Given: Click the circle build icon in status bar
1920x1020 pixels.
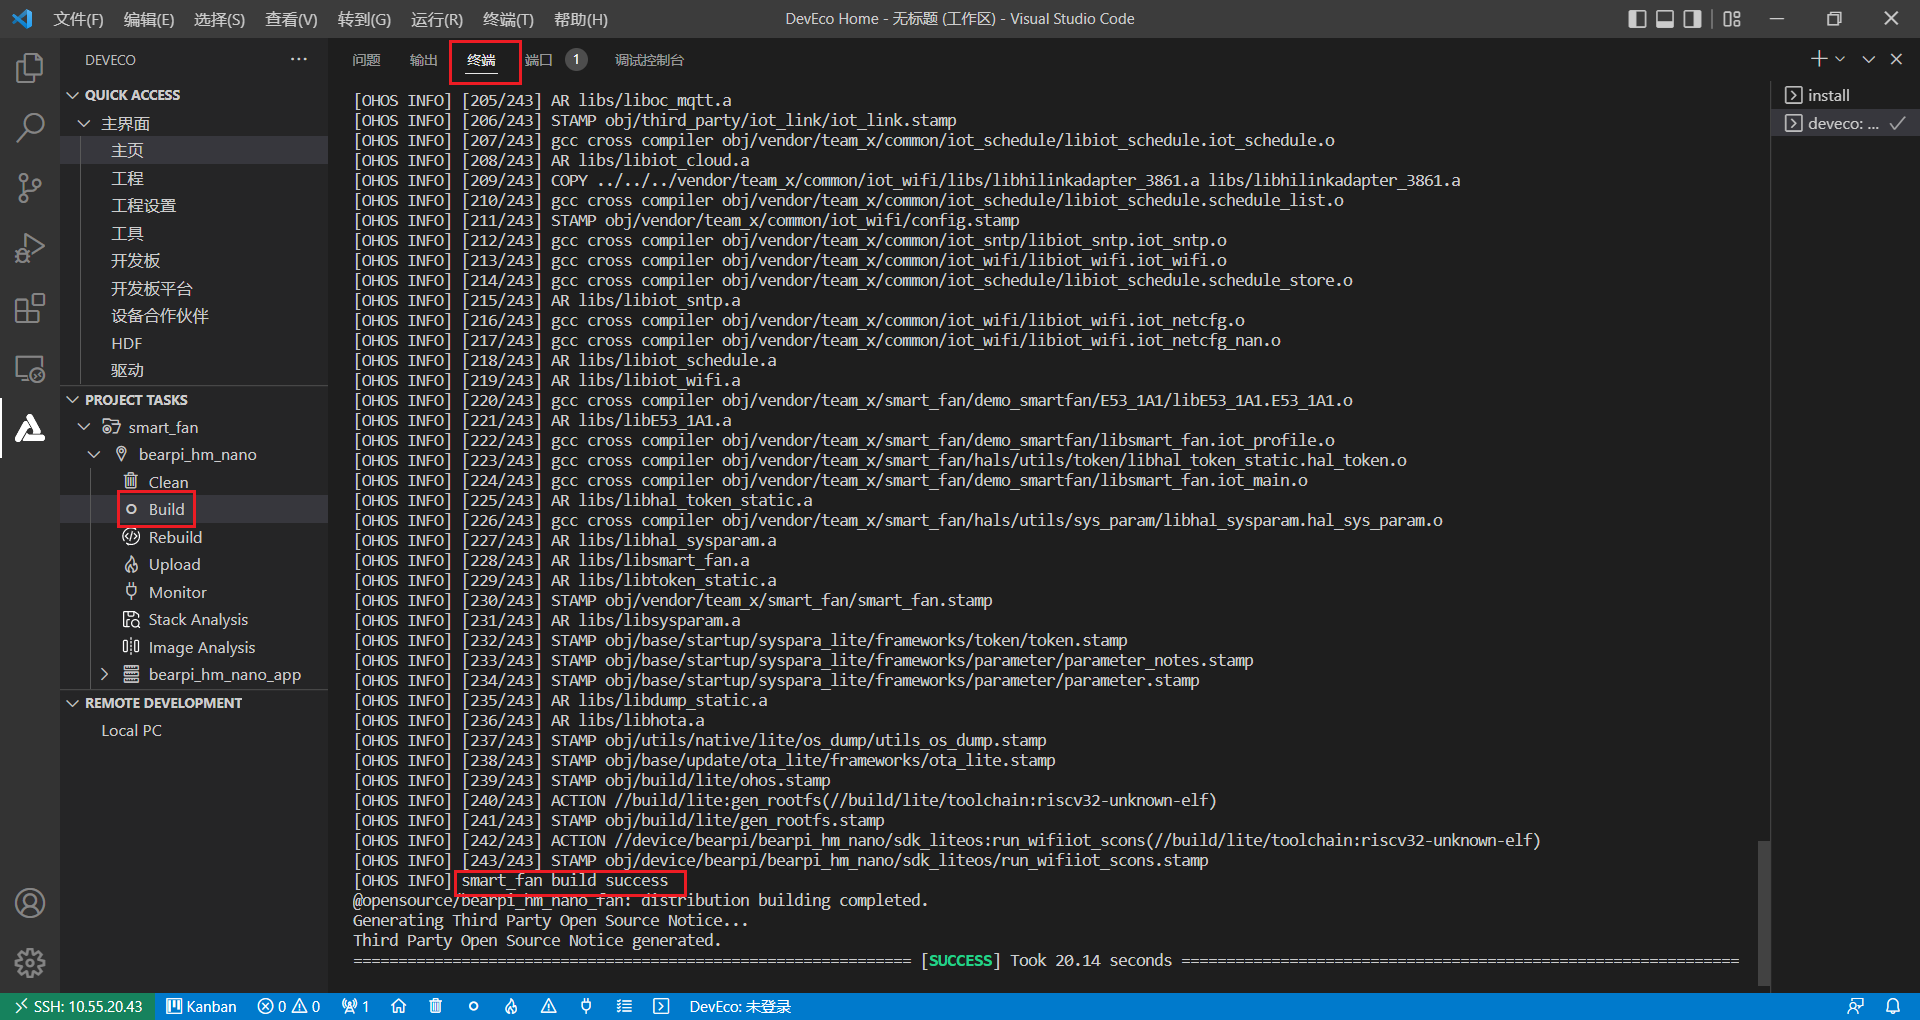Looking at the screenshot, I should point(473,1006).
